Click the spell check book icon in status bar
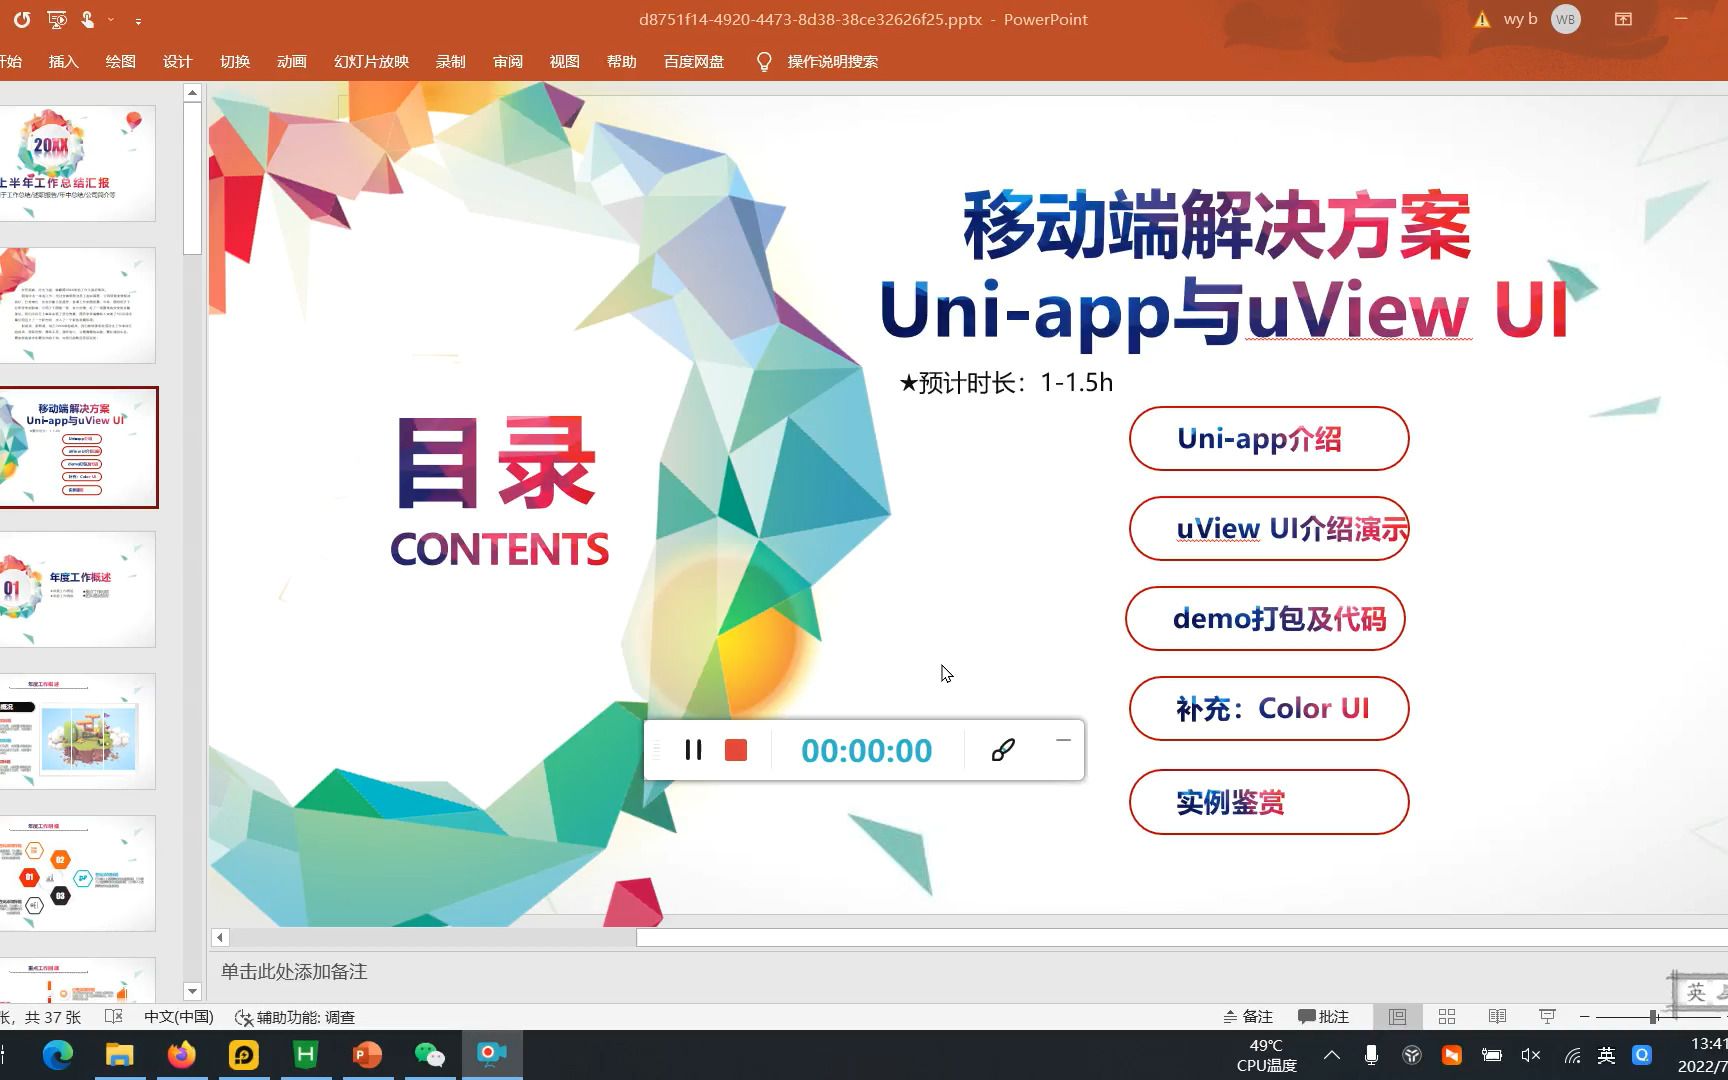This screenshot has width=1728, height=1080. [114, 1017]
